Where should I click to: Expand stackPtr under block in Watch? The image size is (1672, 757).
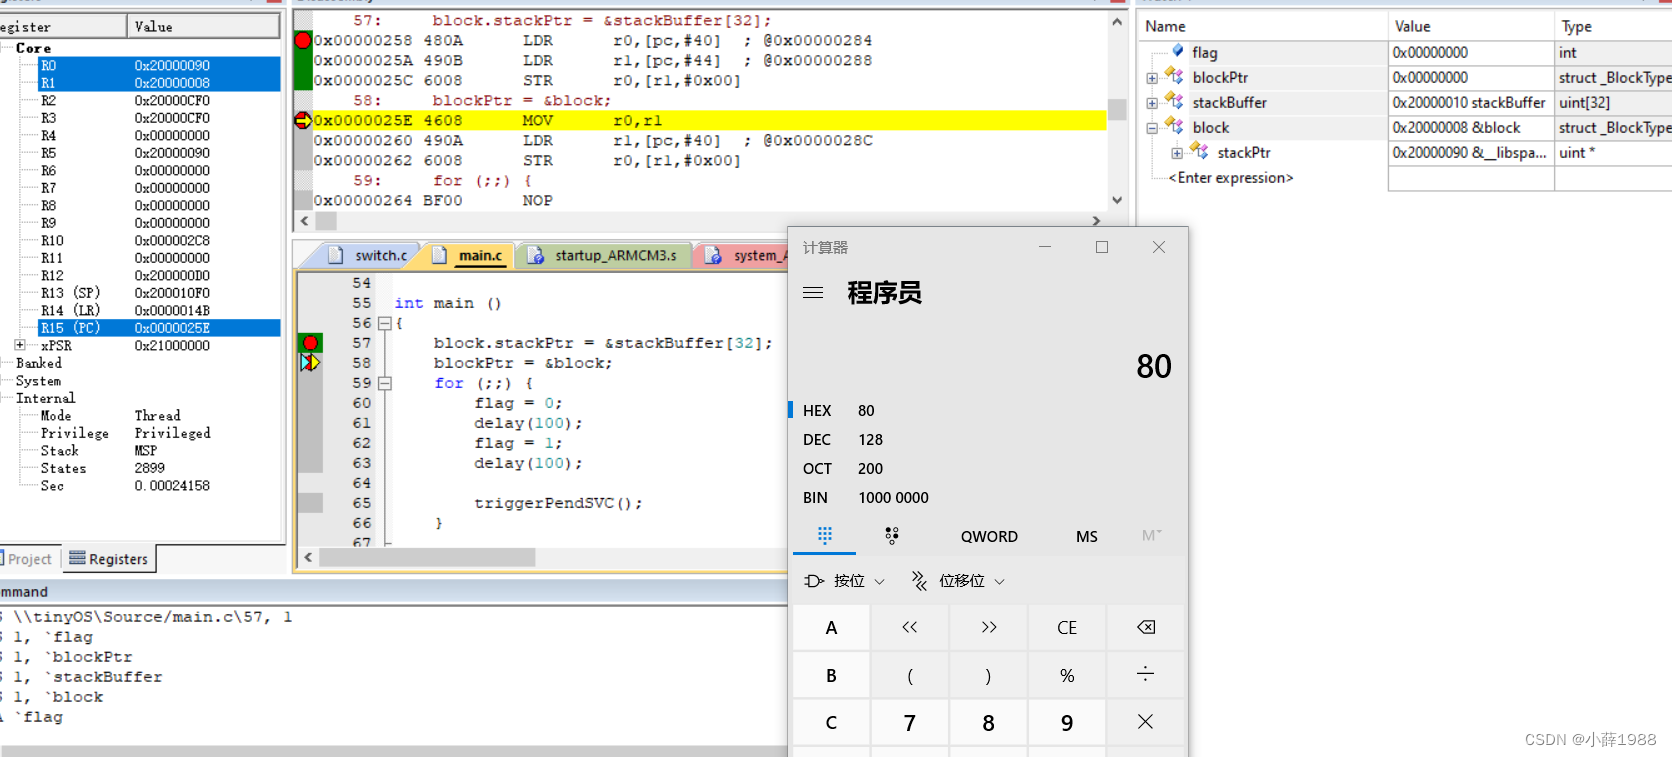[x=1177, y=153]
